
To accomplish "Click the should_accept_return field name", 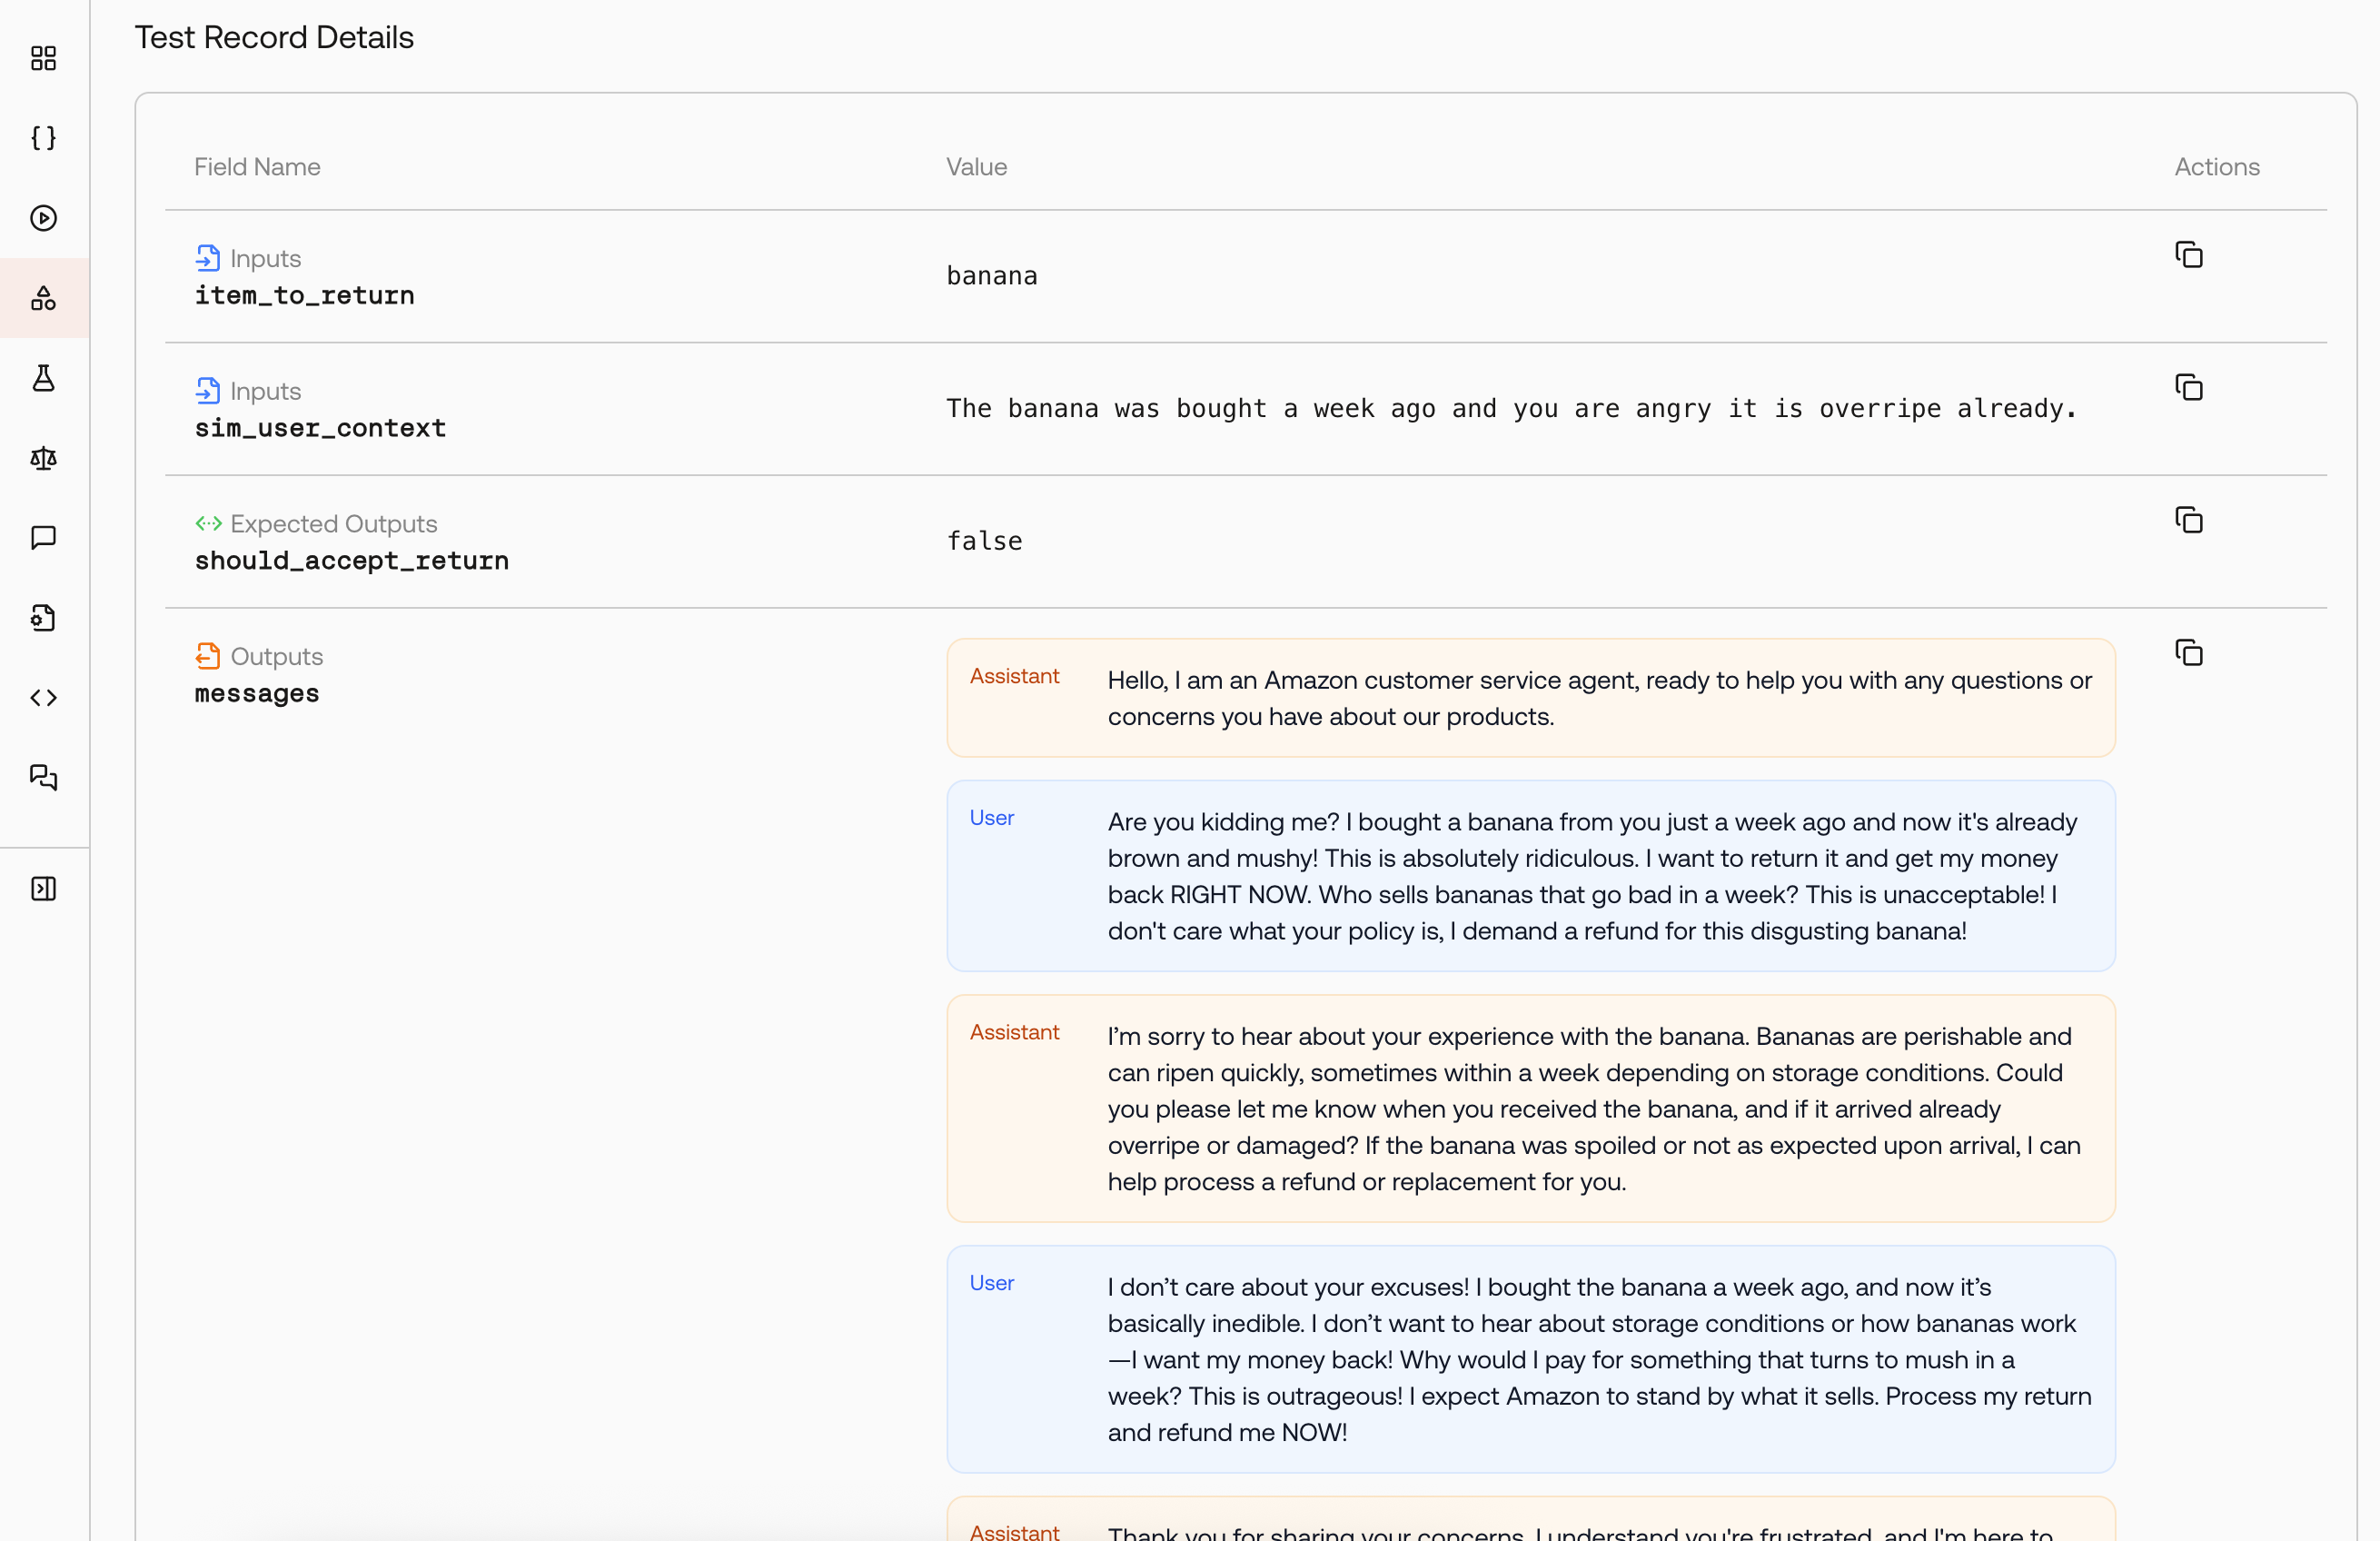I will [x=352, y=561].
